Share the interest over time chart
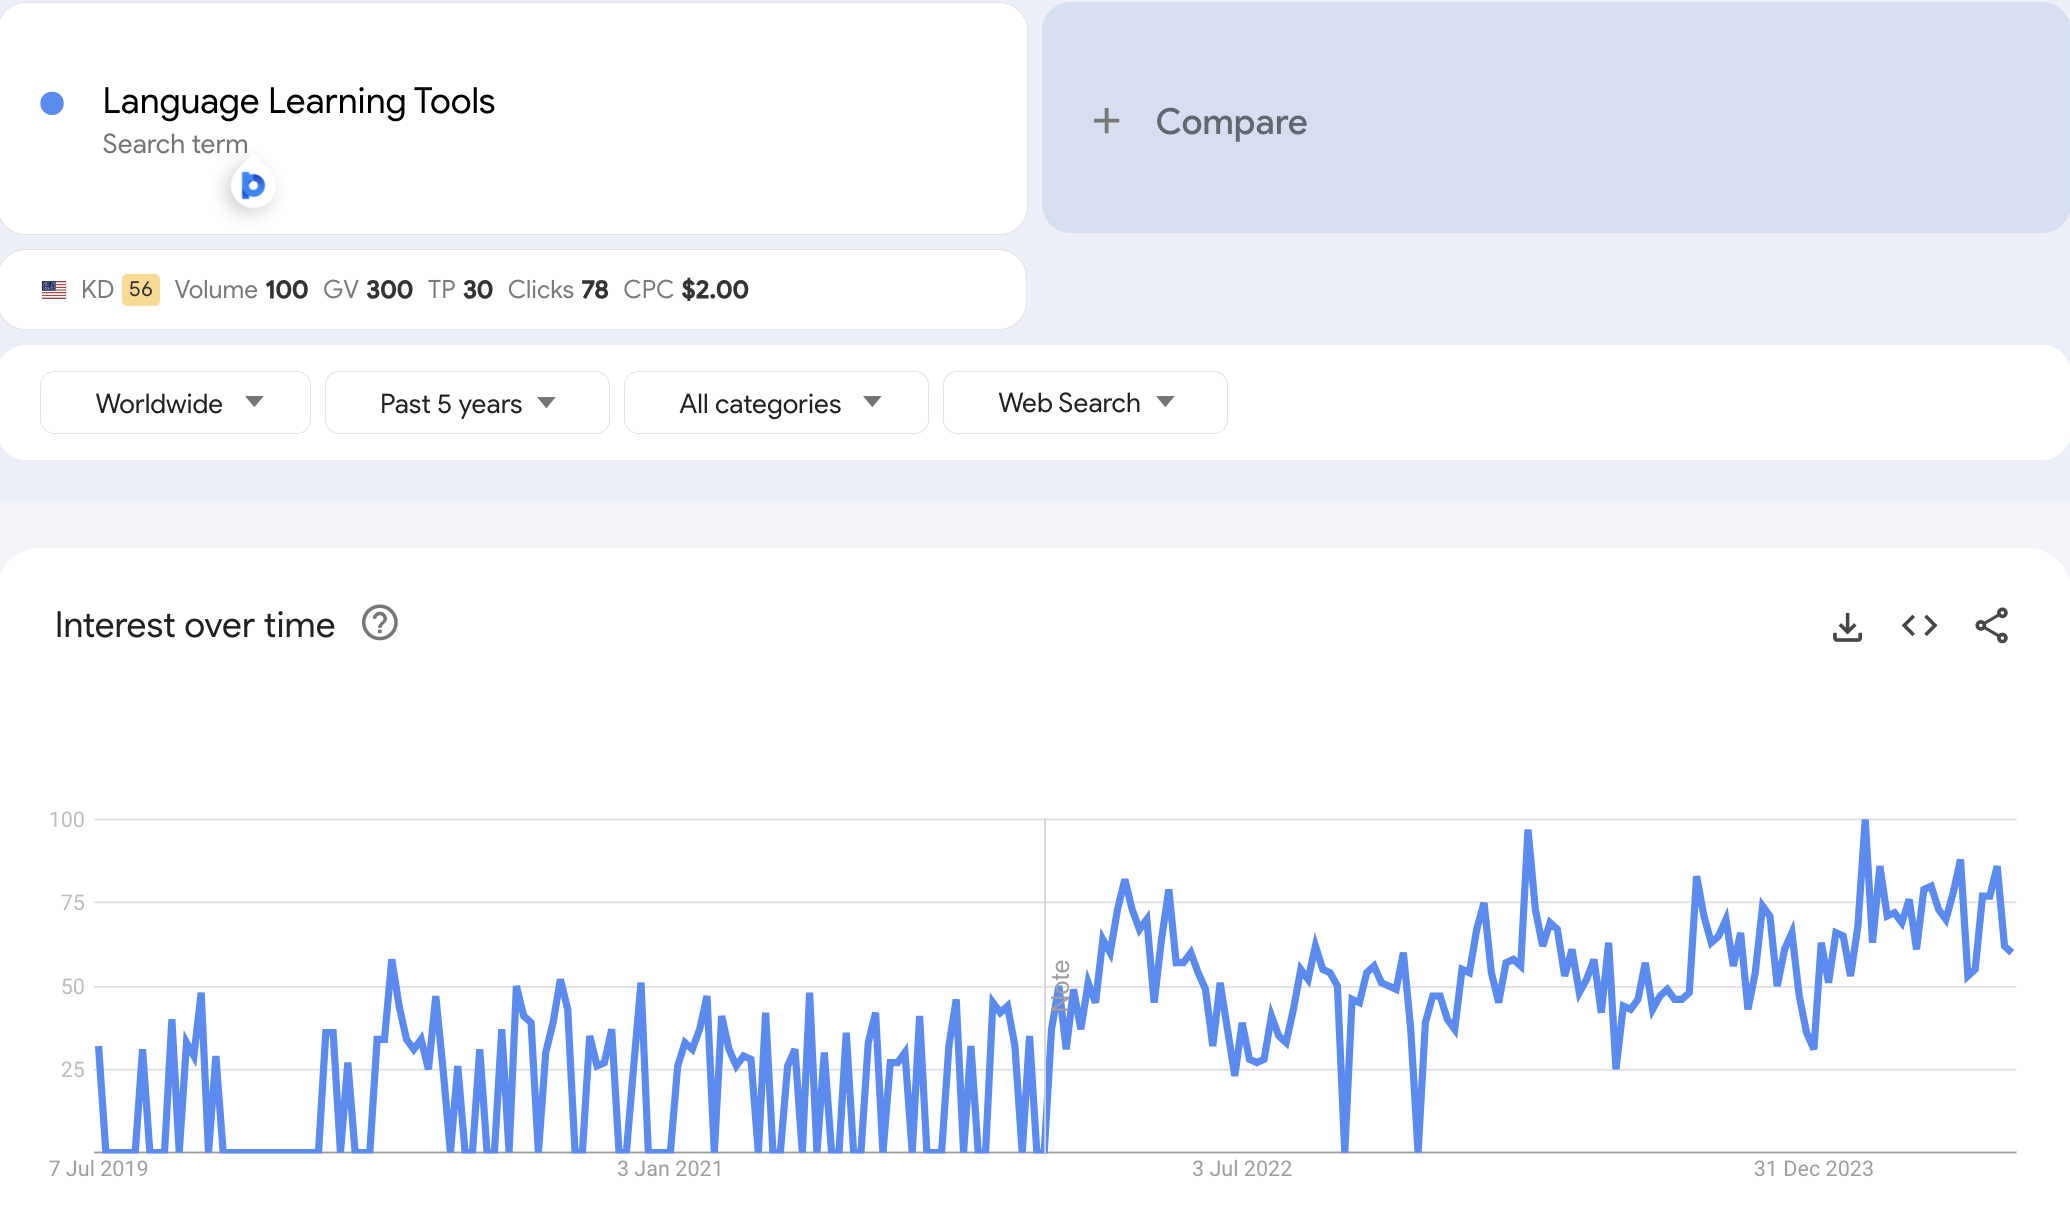The image size is (2070, 1222). tap(1991, 626)
